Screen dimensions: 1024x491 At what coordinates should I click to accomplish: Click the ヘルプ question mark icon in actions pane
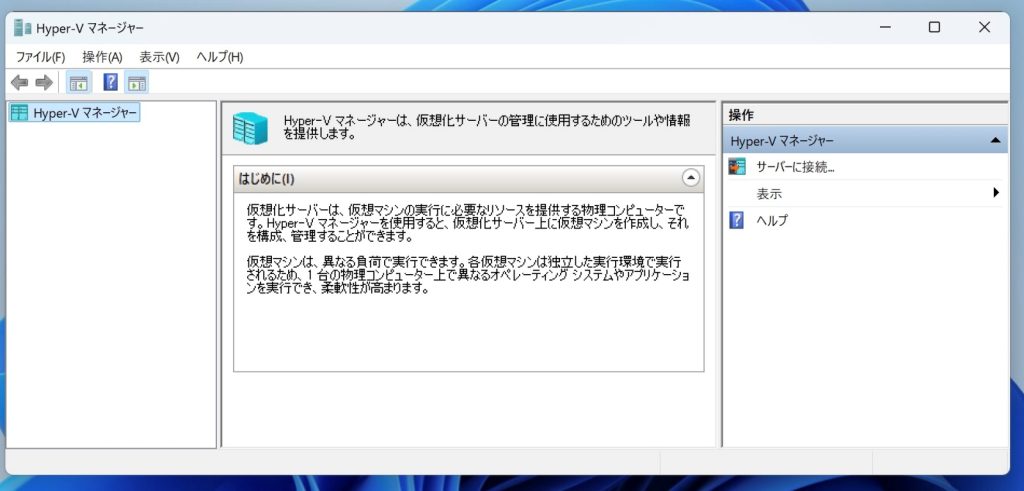[x=736, y=220]
